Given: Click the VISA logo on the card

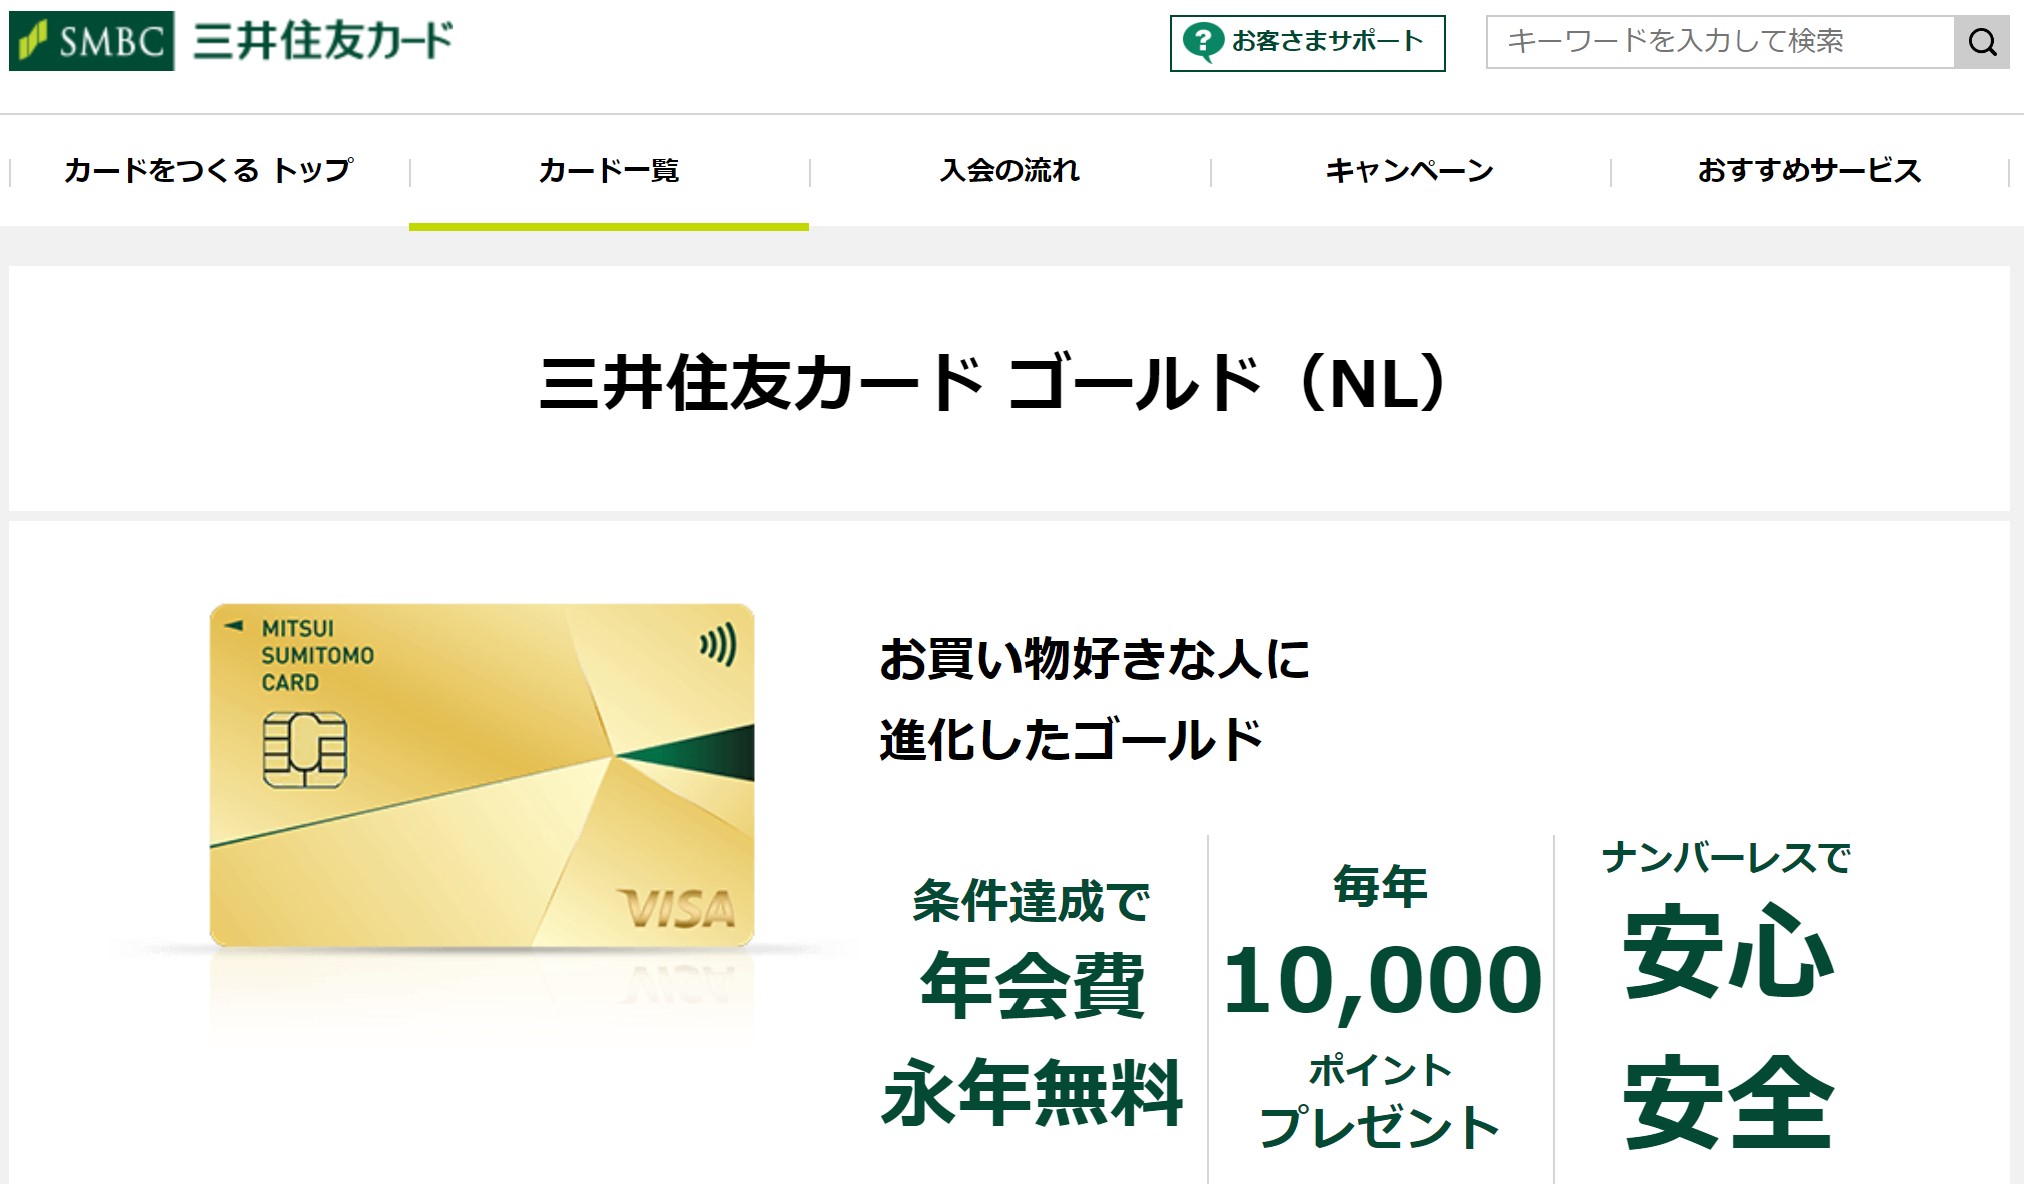Looking at the screenshot, I should coord(677,909).
